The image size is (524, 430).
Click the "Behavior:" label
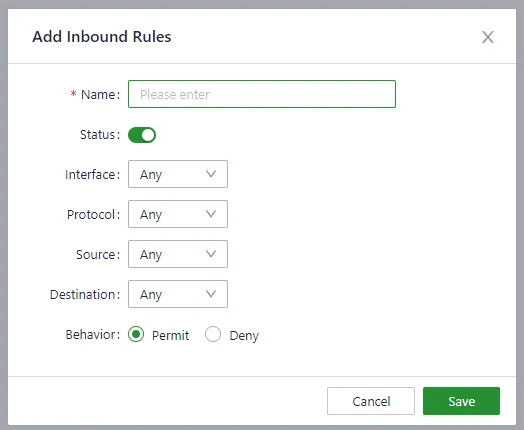point(93,335)
